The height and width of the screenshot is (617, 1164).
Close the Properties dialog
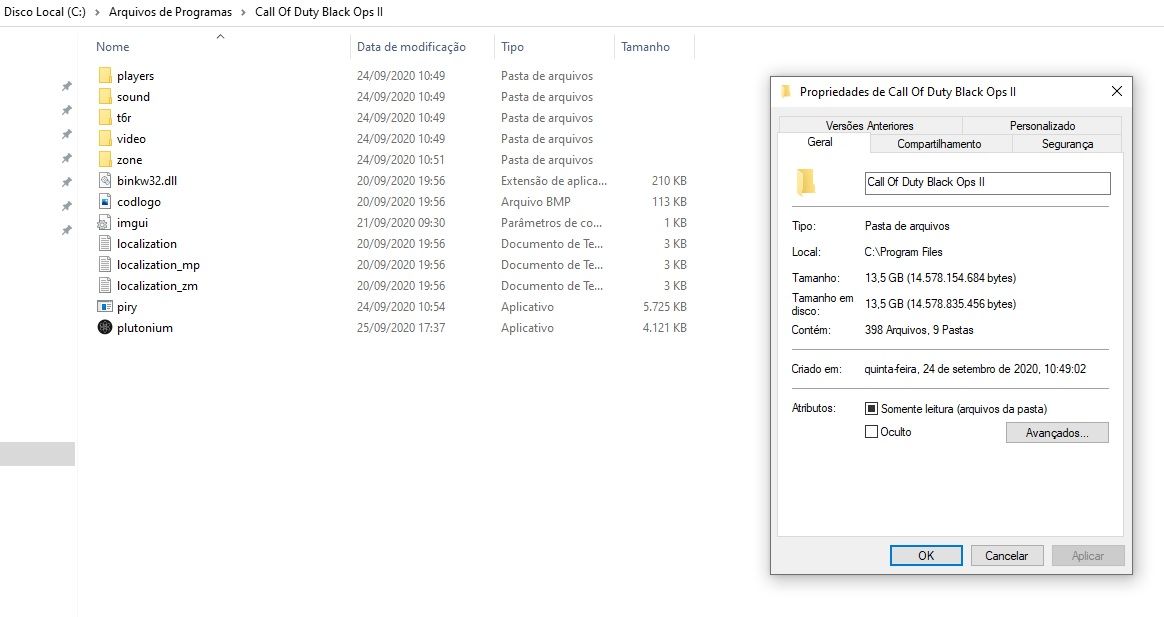click(x=1116, y=91)
